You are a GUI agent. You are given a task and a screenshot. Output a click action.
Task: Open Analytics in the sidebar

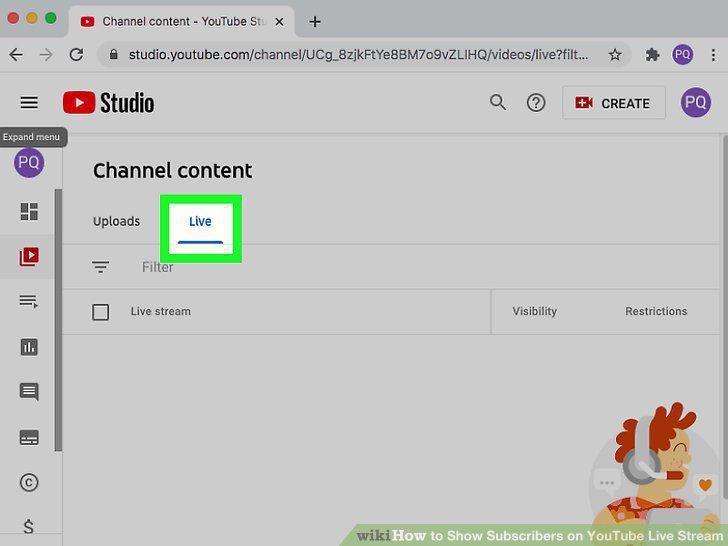29,347
